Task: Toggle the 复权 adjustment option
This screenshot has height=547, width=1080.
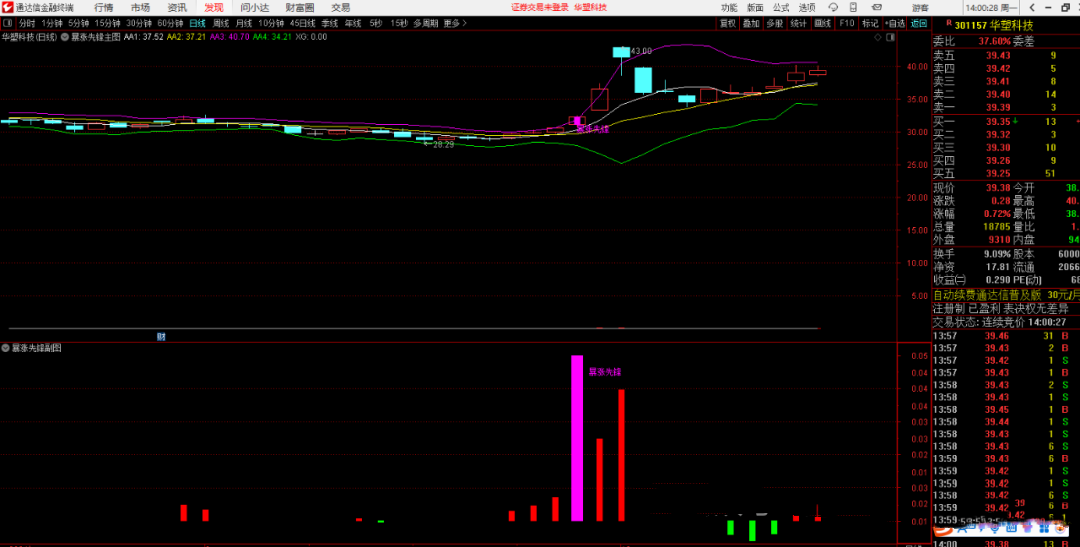Action: coord(727,22)
